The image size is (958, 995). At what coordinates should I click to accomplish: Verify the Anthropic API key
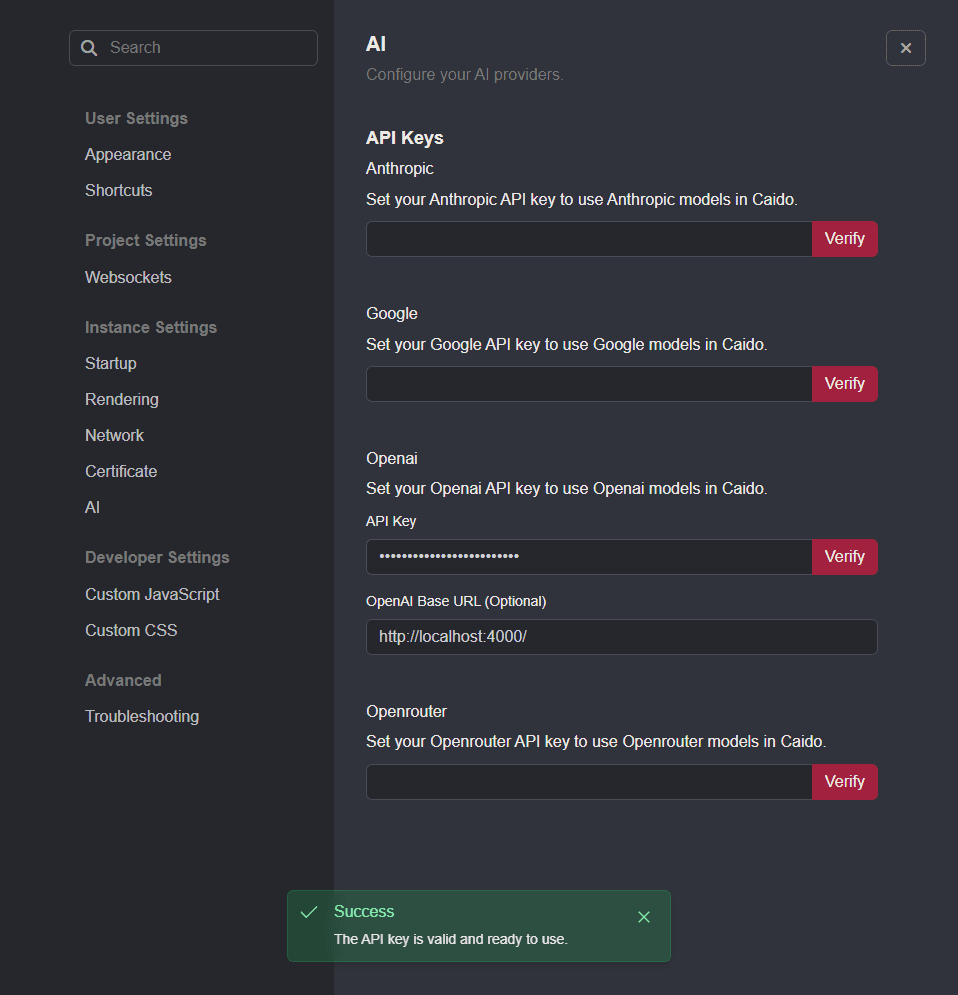pos(844,239)
